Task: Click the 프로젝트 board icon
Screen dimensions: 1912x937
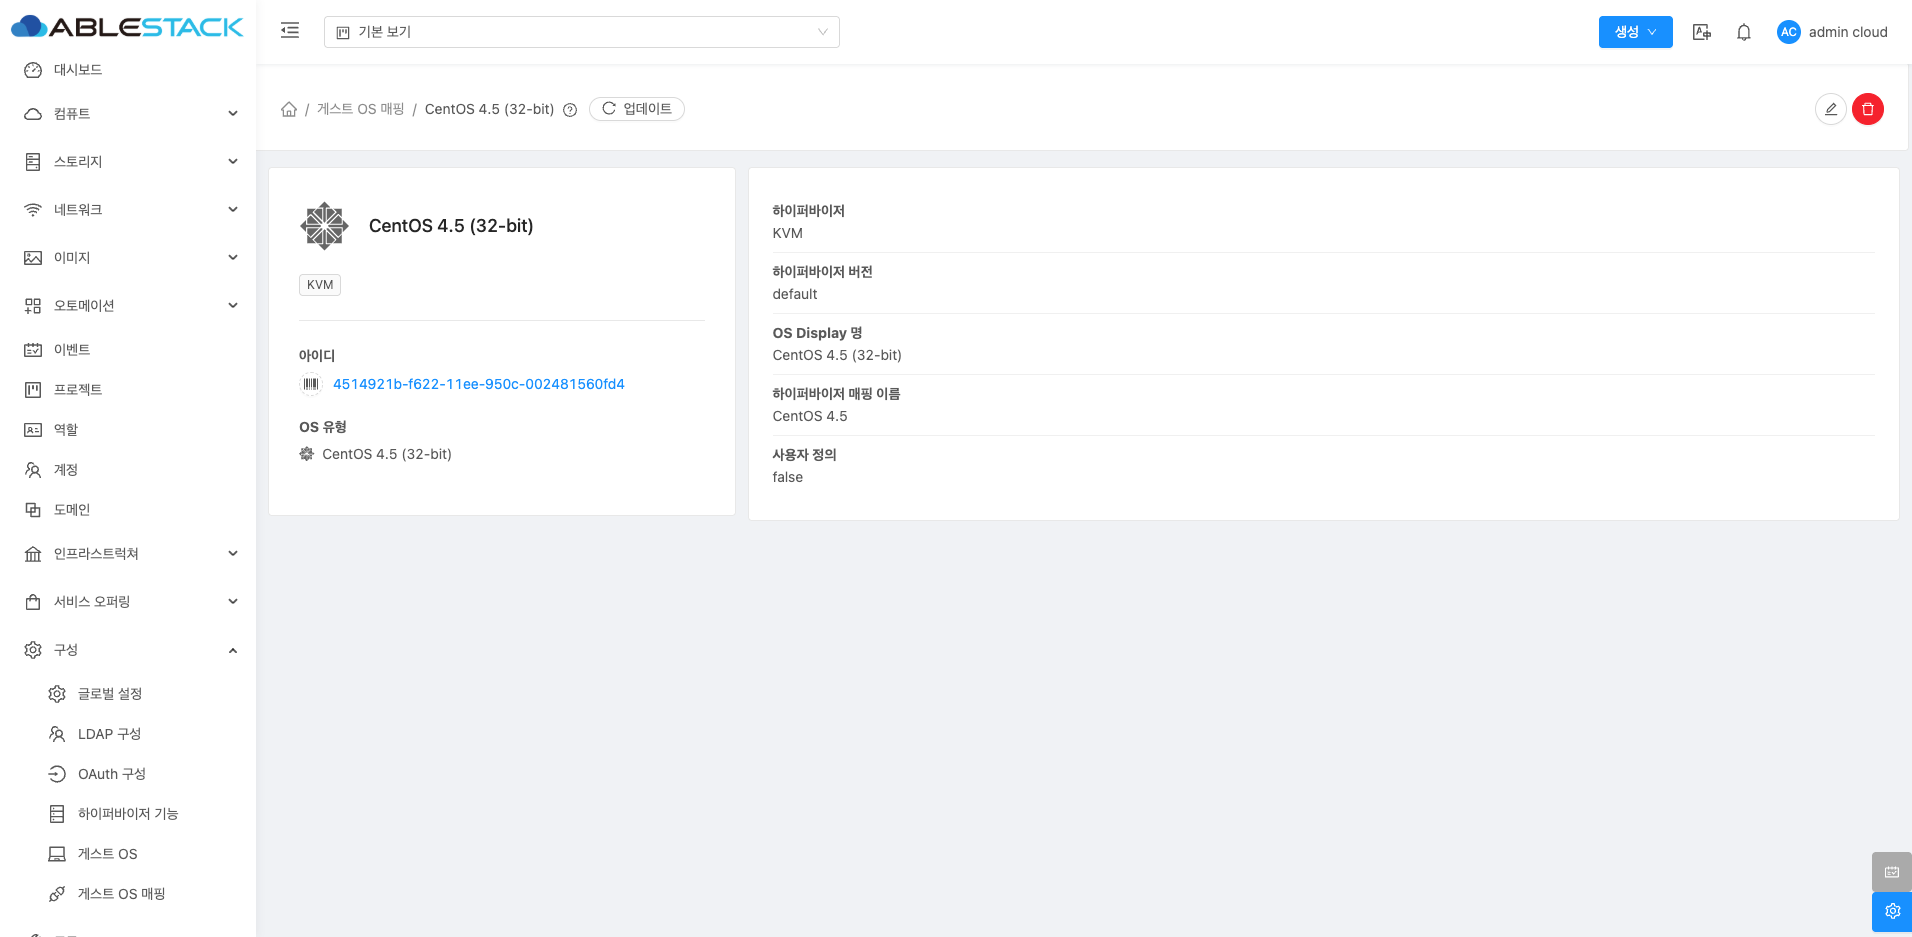Action: coord(33,390)
